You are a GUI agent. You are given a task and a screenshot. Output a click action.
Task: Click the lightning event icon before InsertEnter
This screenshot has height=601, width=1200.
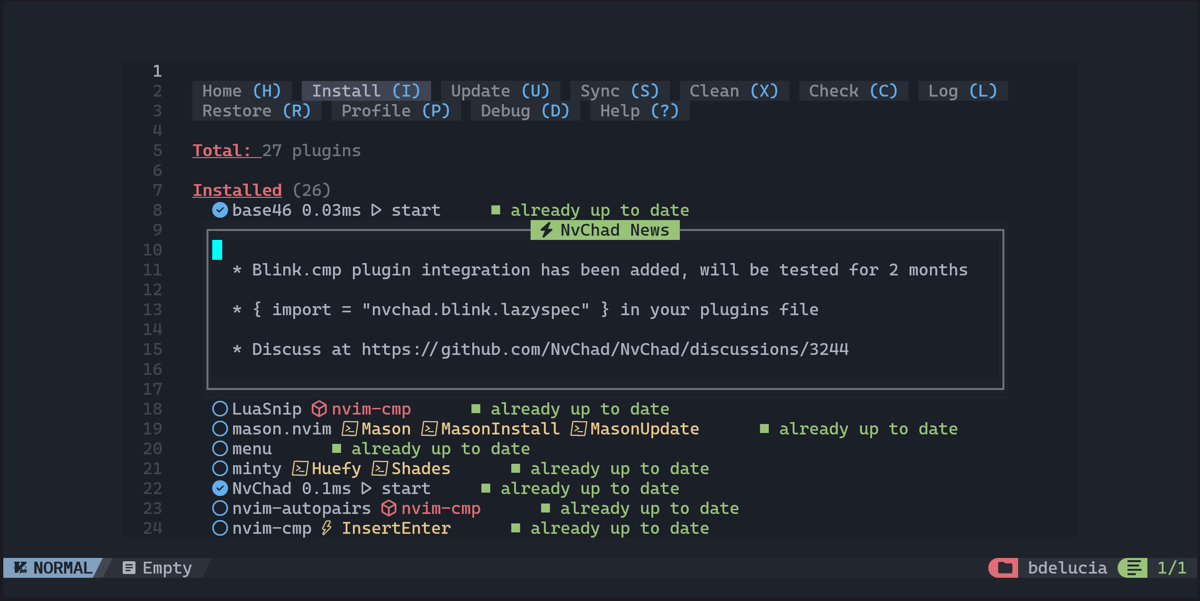click(326, 528)
